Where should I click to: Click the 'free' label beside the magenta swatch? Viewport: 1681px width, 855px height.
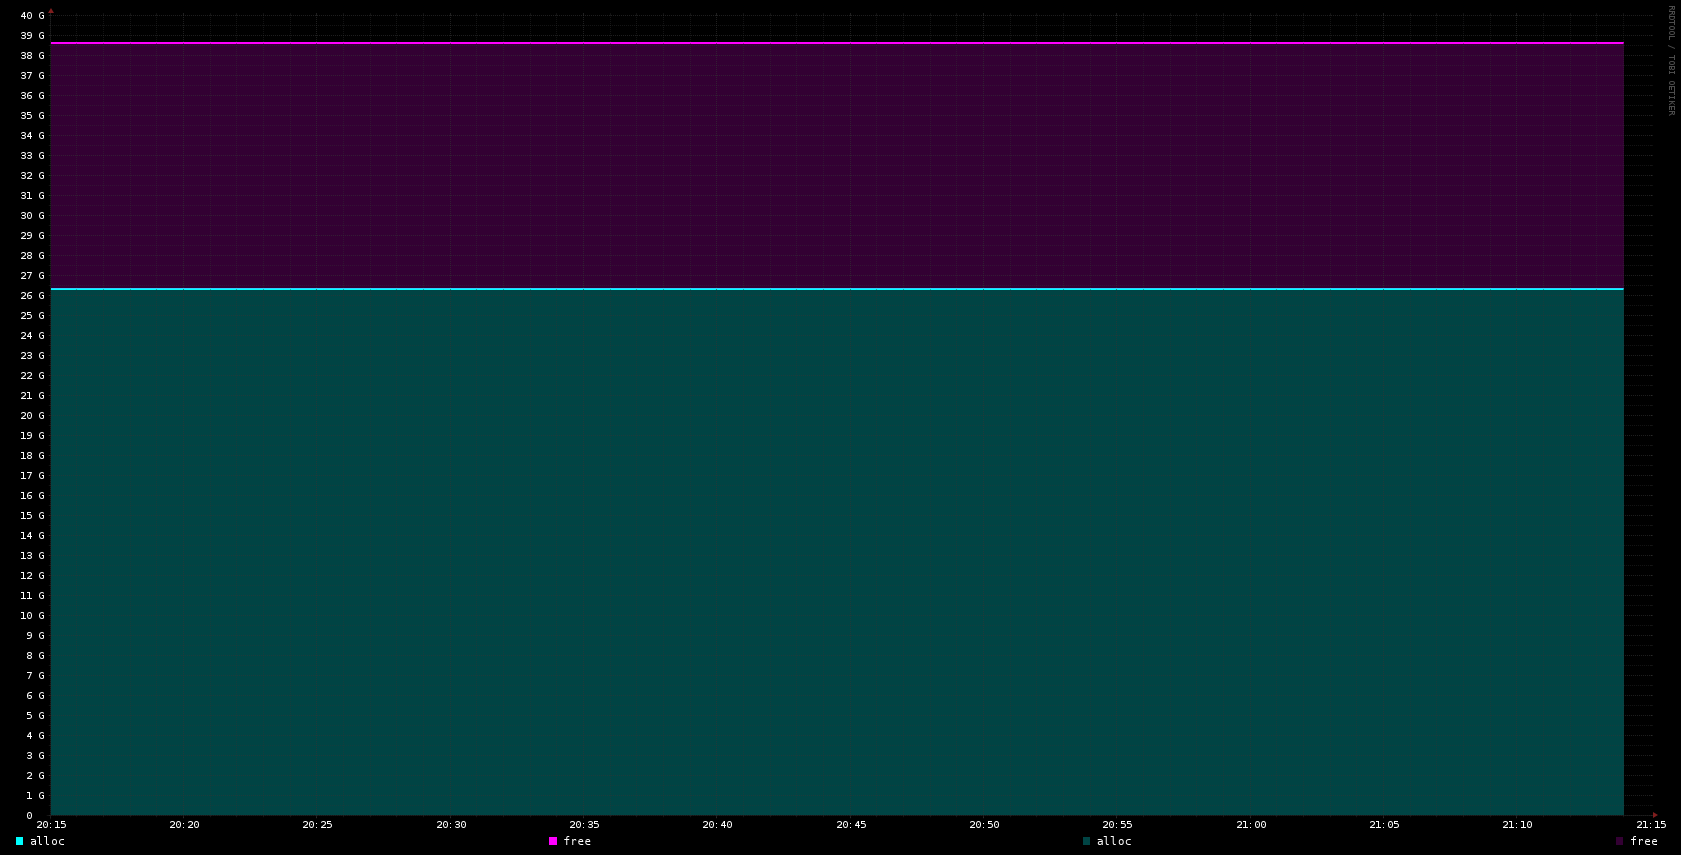pyautogui.click(x=577, y=841)
